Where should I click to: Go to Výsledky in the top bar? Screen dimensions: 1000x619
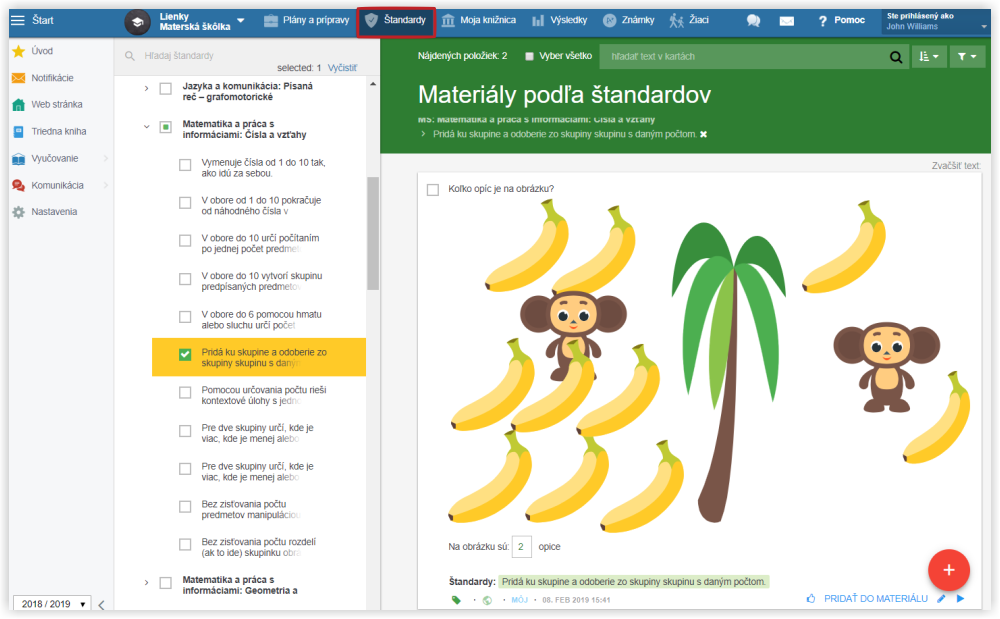click(559, 20)
